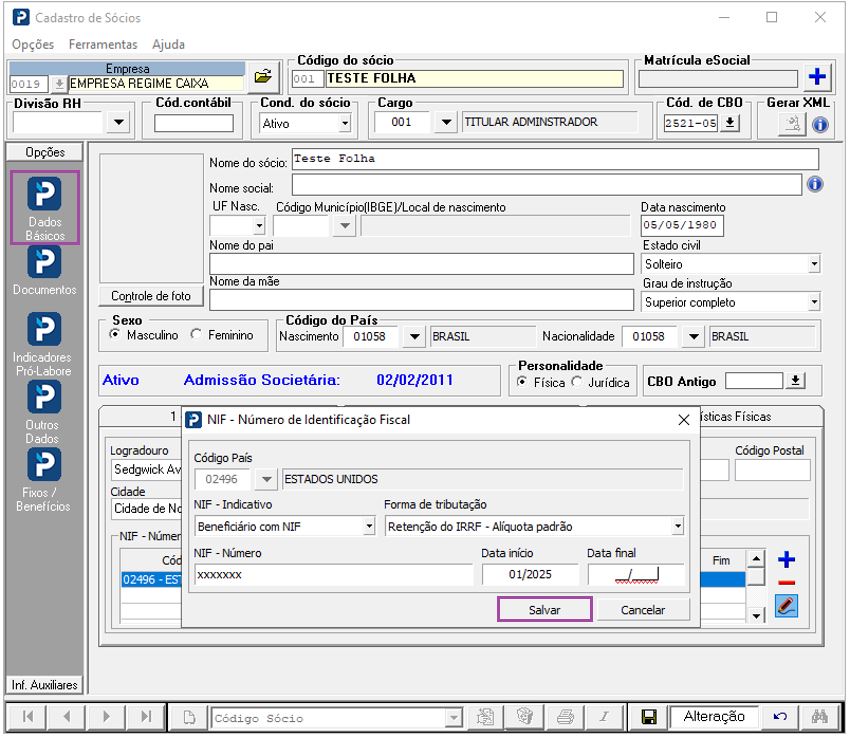
Task: Close the NIF dialog with X
Action: pos(684,420)
